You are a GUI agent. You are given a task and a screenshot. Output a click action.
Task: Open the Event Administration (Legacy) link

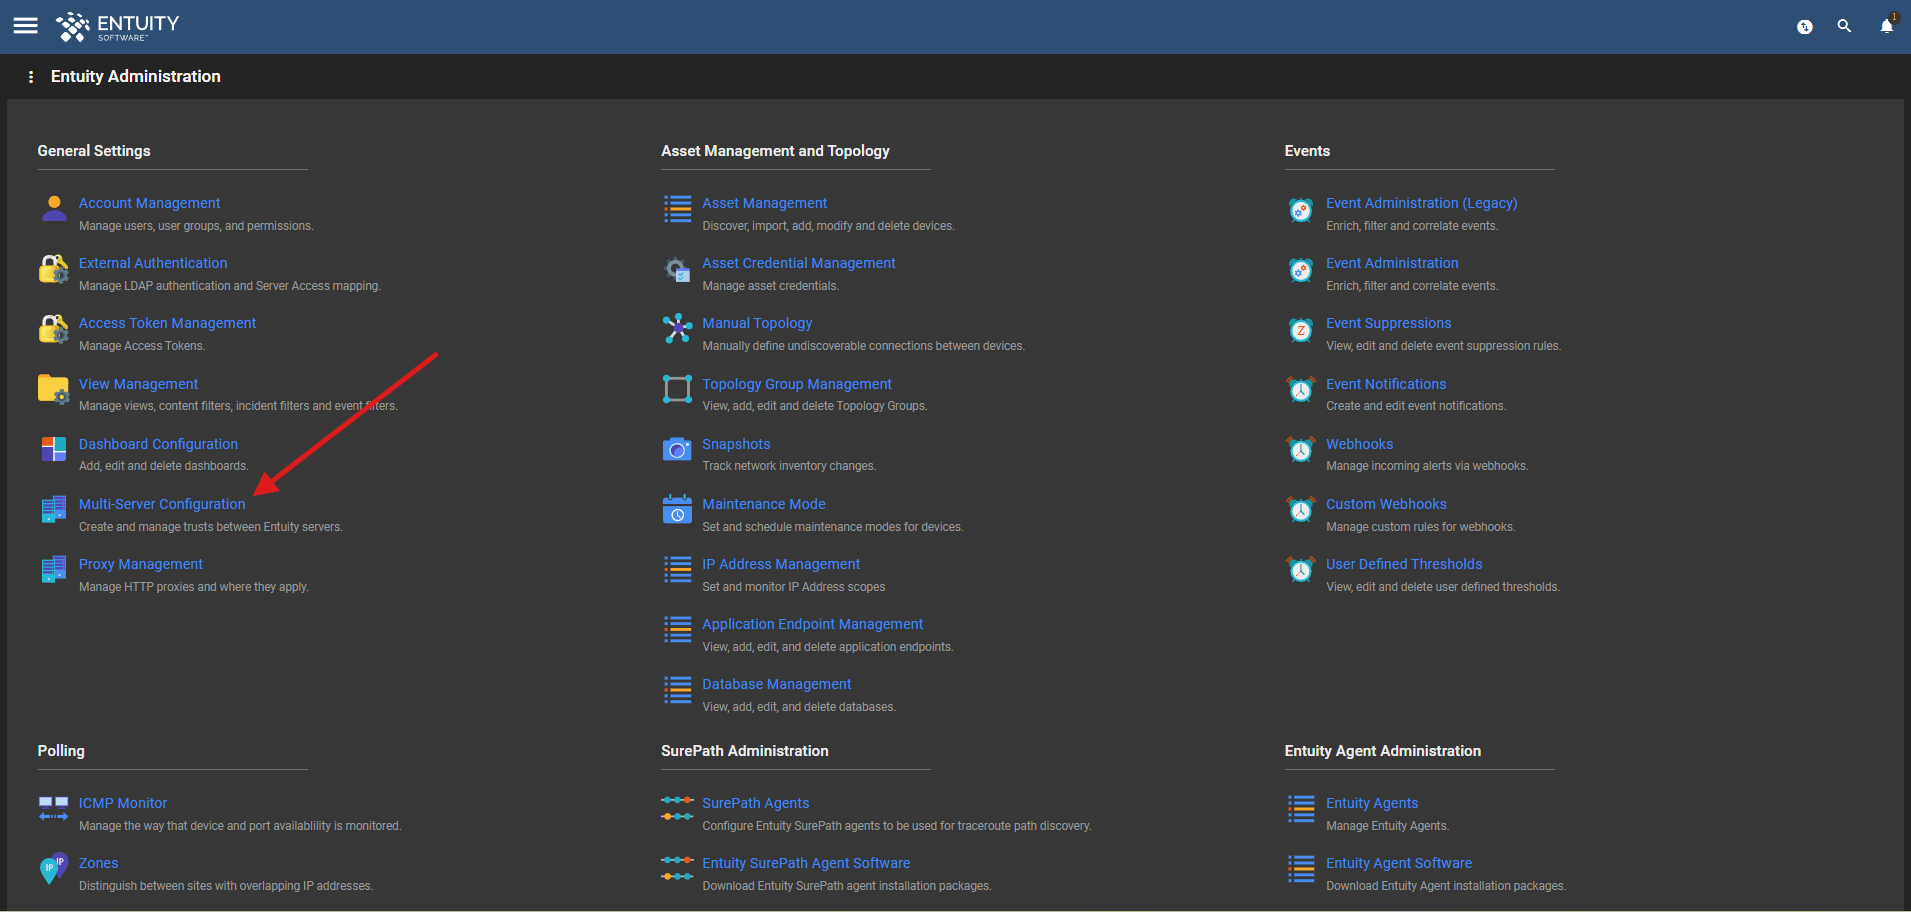coord(1422,203)
